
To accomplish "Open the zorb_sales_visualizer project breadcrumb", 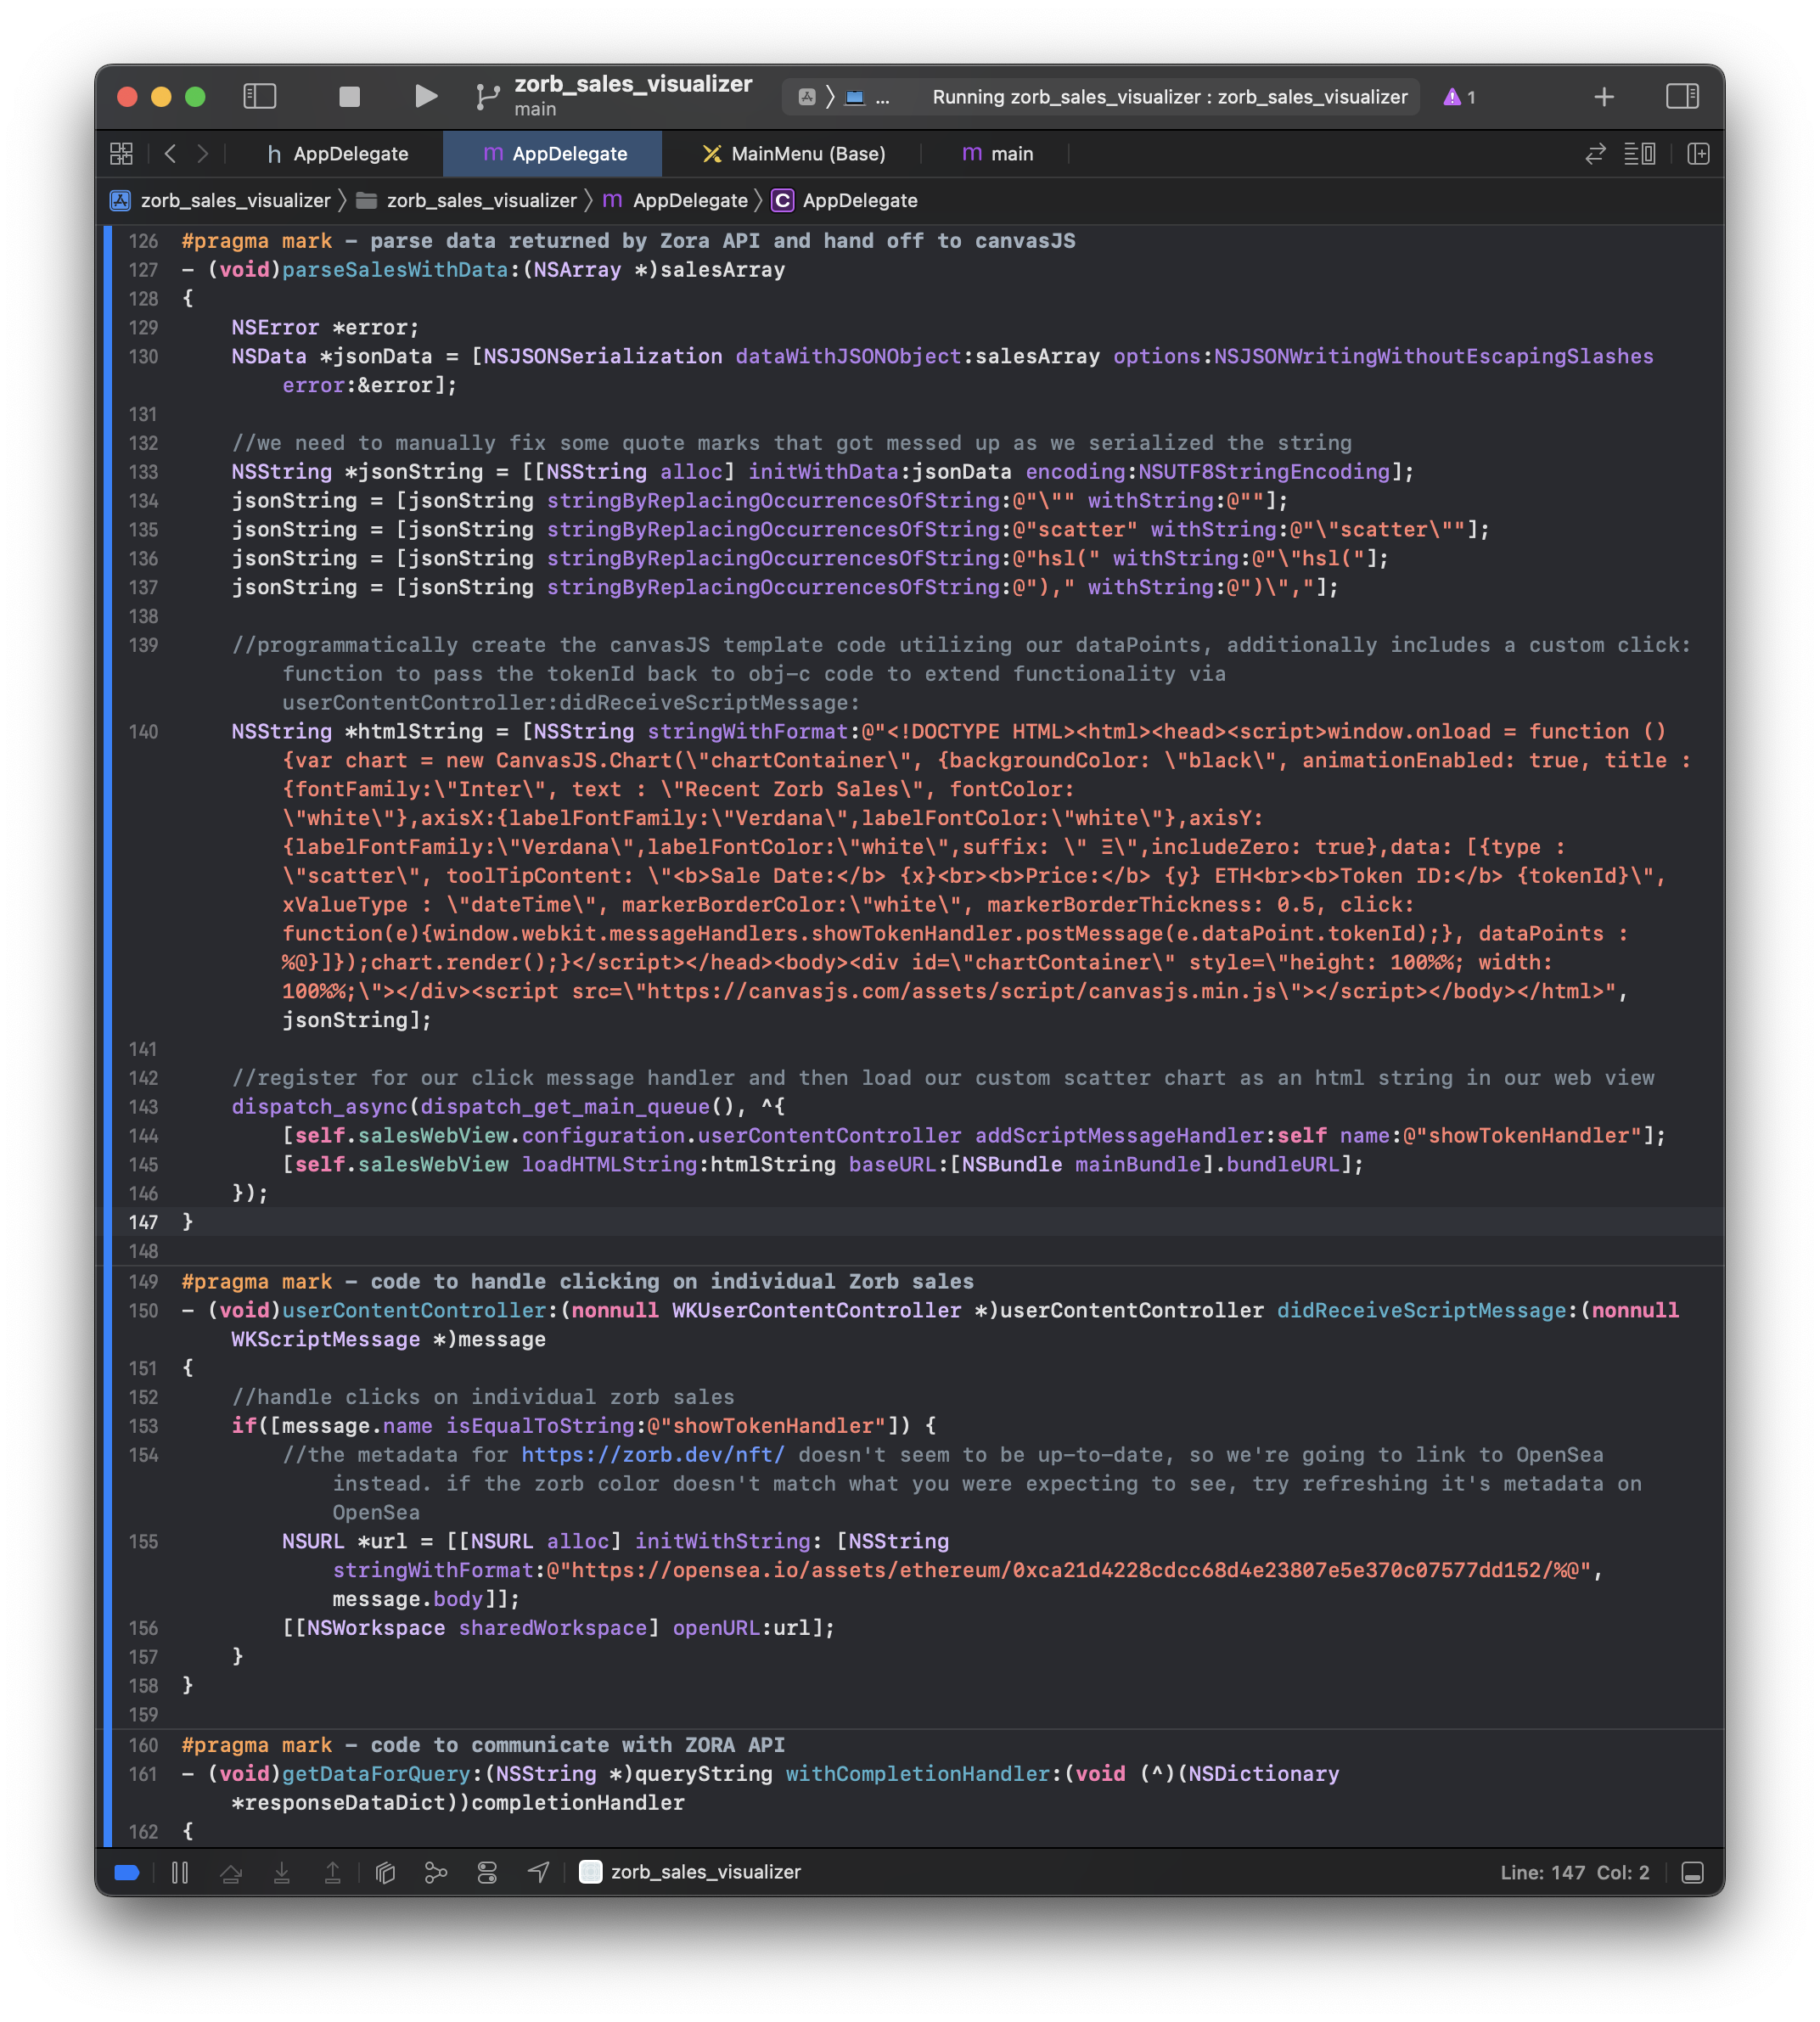I will tap(235, 200).
